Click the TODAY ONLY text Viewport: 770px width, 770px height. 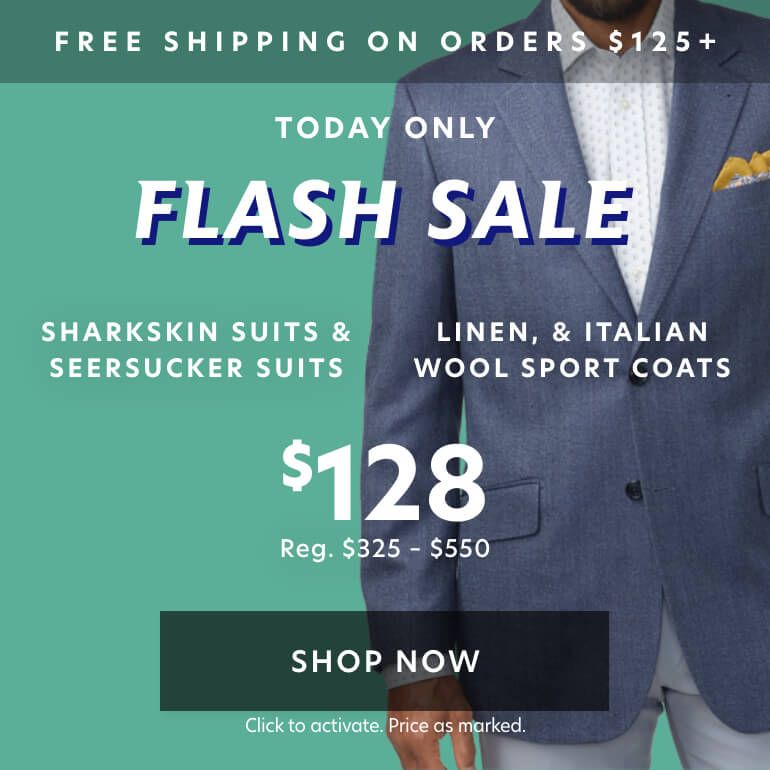[x=385, y=128]
